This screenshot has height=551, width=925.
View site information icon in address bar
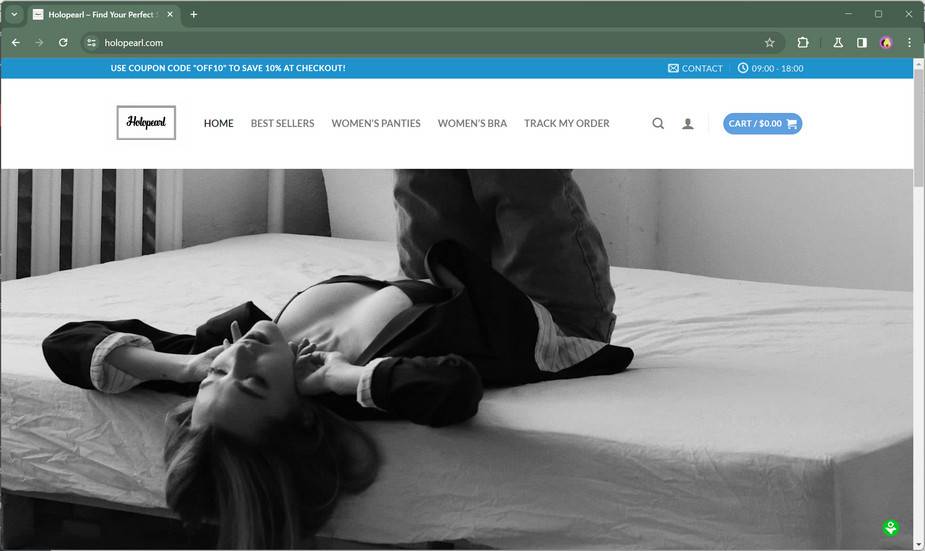tap(91, 42)
